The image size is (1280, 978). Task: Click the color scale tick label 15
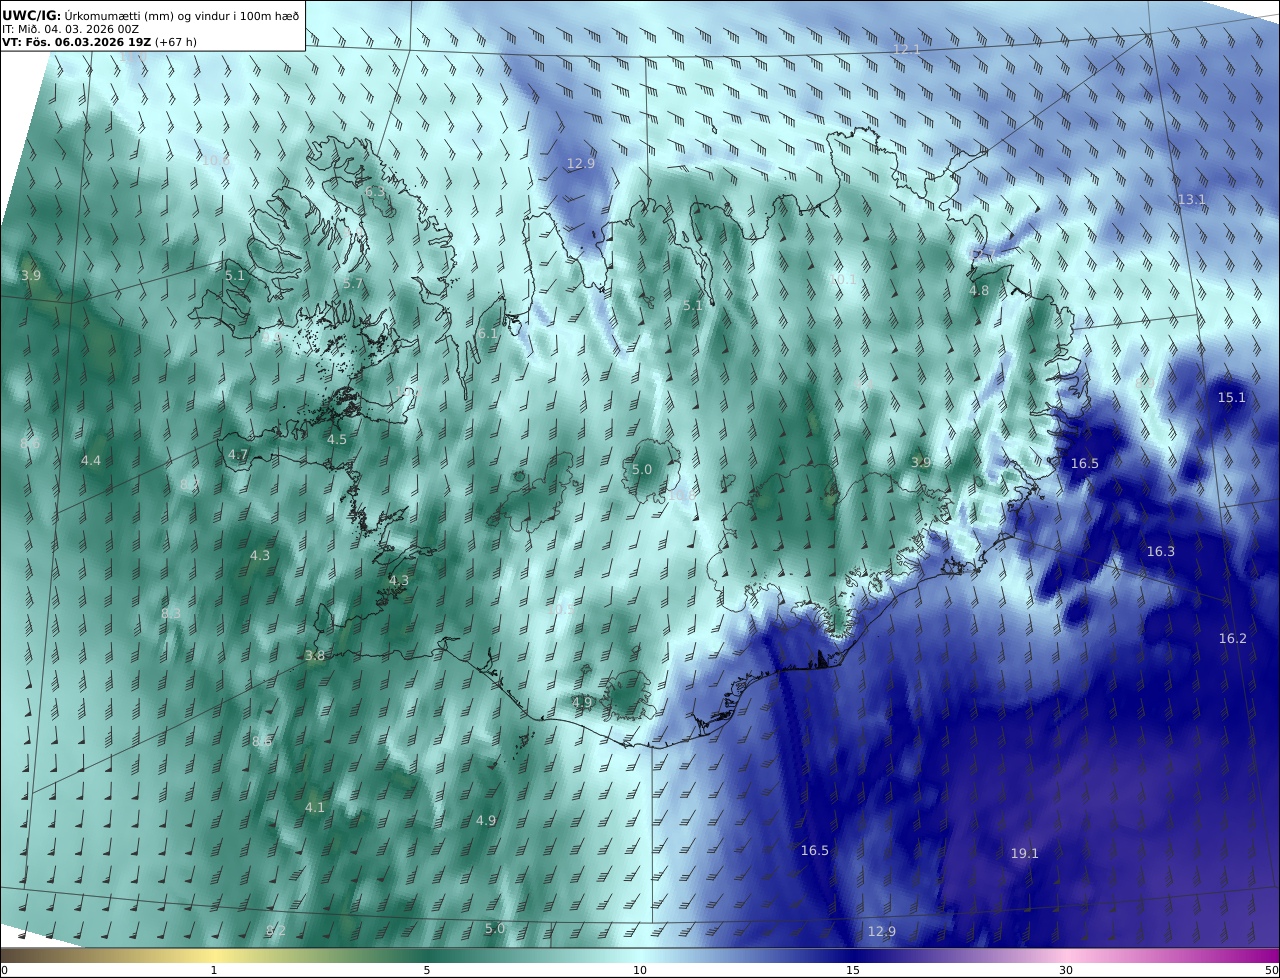(x=853, y=970)
